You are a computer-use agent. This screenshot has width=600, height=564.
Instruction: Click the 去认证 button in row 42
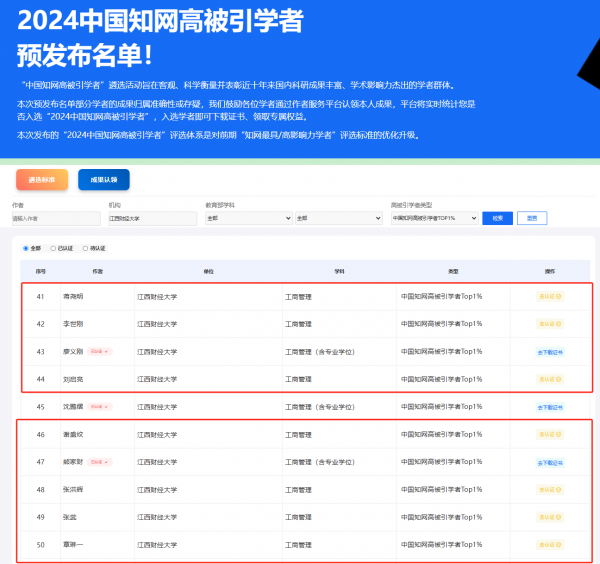click(550, 324)
